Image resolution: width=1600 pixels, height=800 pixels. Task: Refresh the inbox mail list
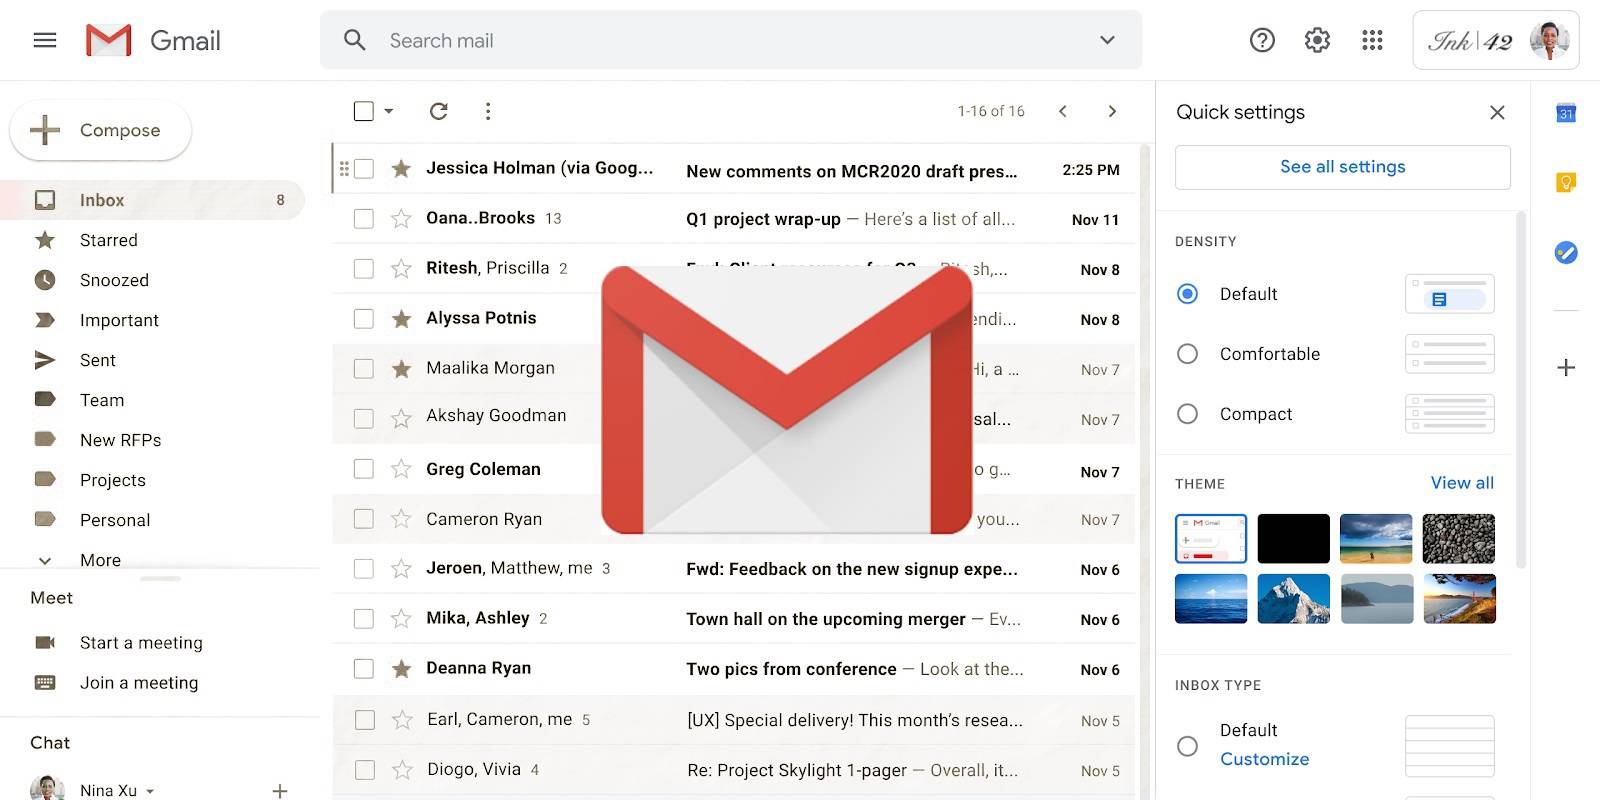438,111
